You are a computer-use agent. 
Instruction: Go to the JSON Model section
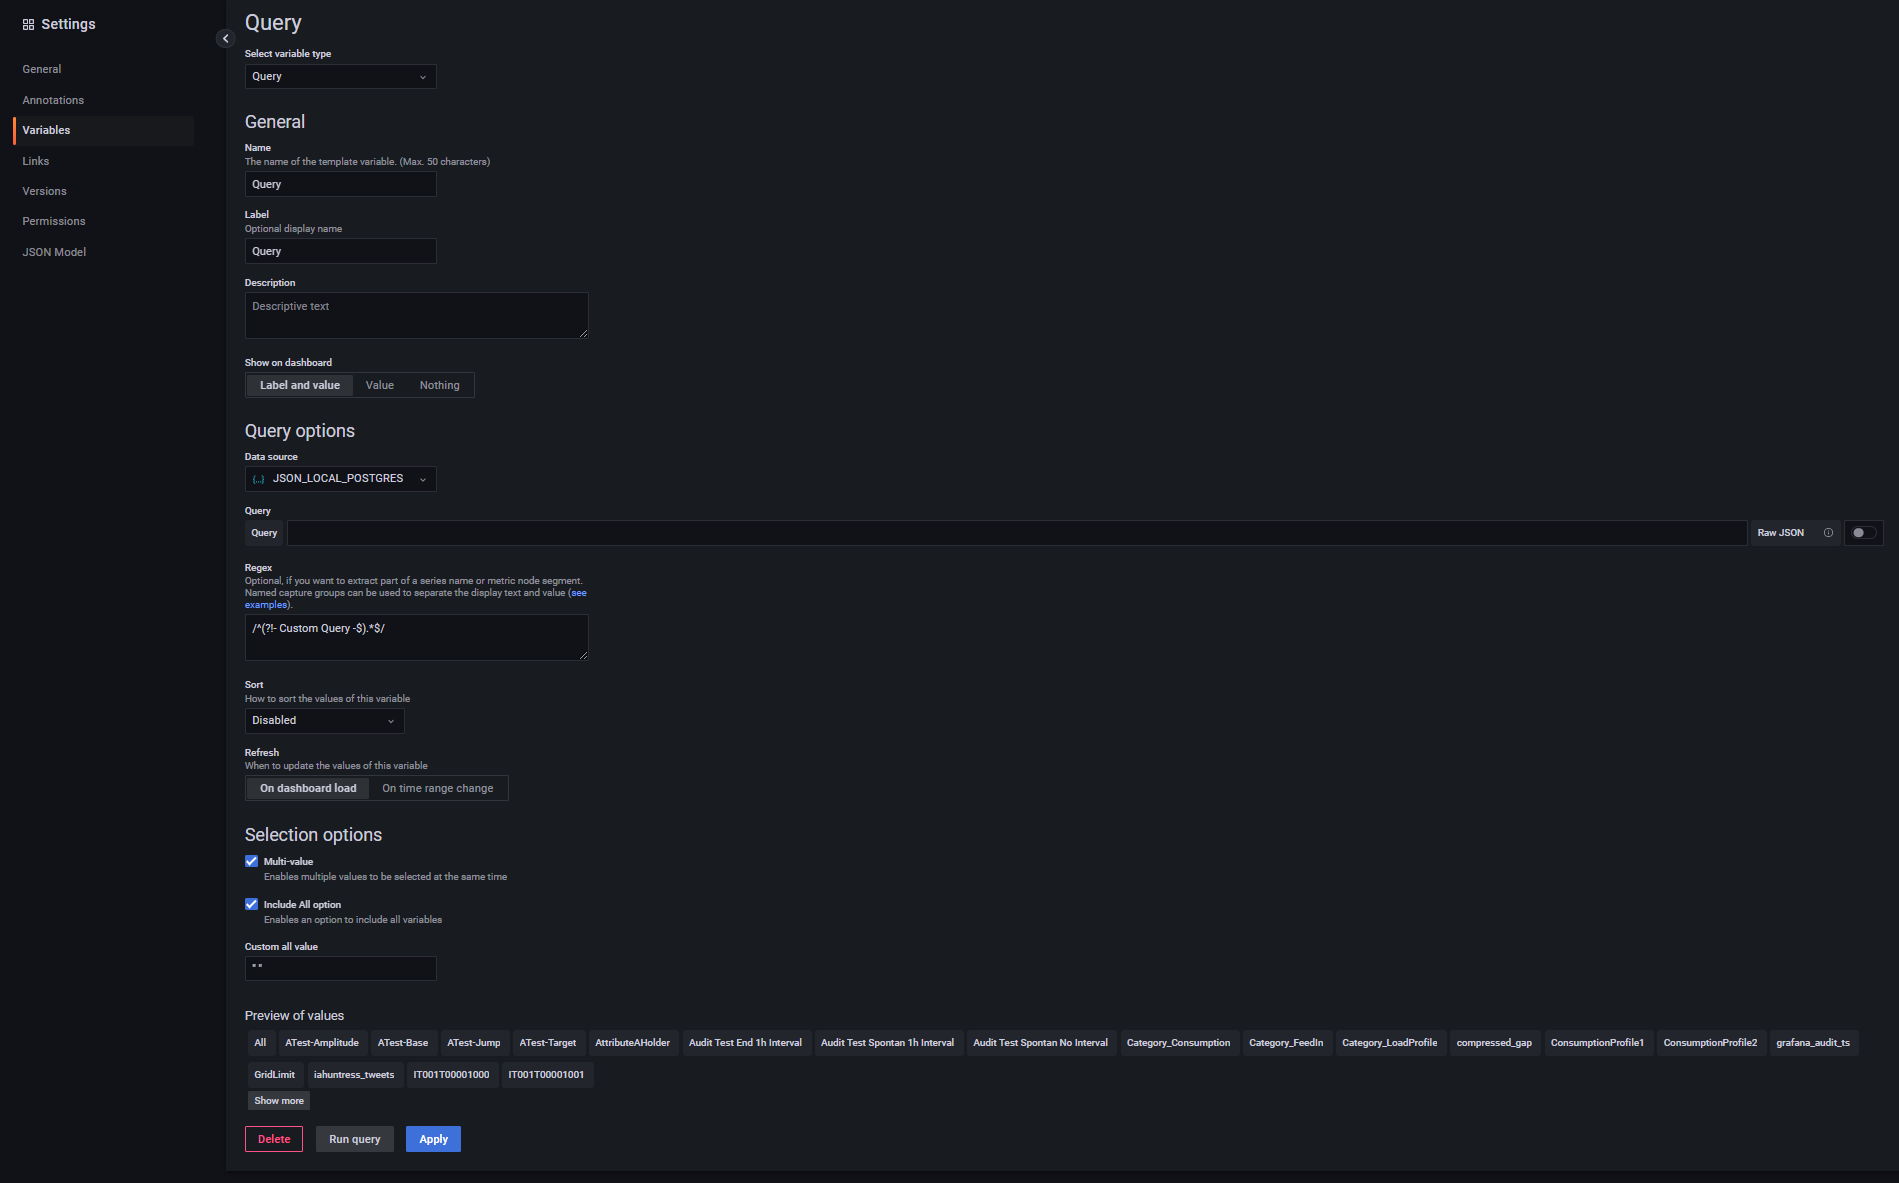54,252
